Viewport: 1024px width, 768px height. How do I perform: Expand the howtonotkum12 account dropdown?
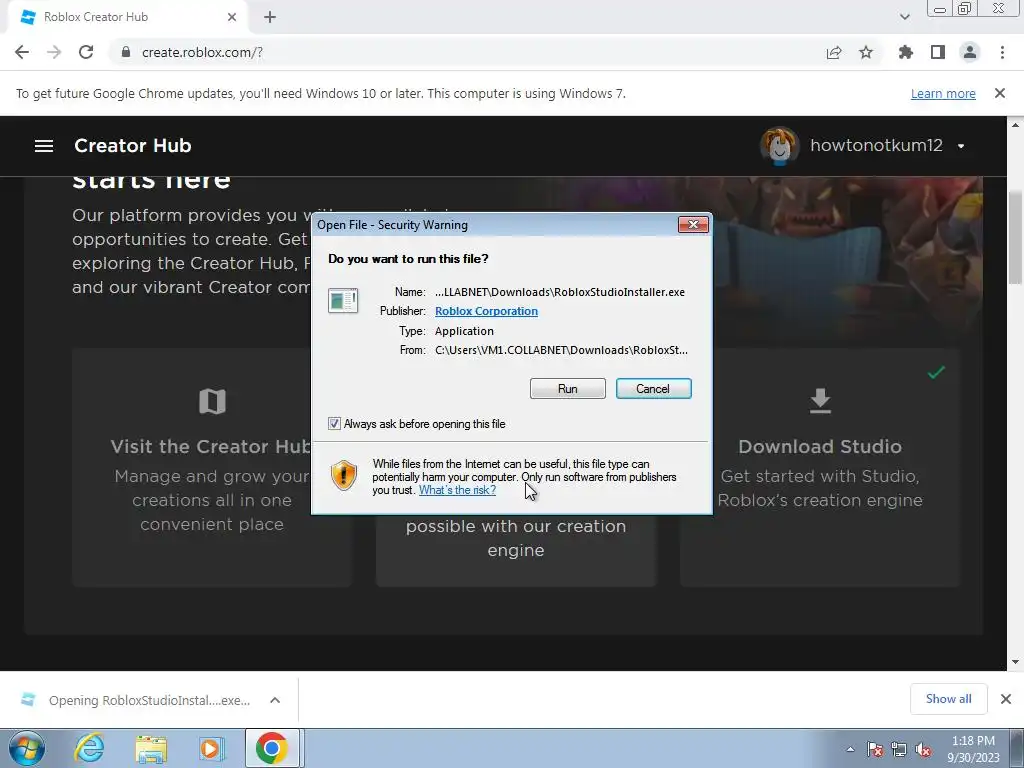(961, 146)
